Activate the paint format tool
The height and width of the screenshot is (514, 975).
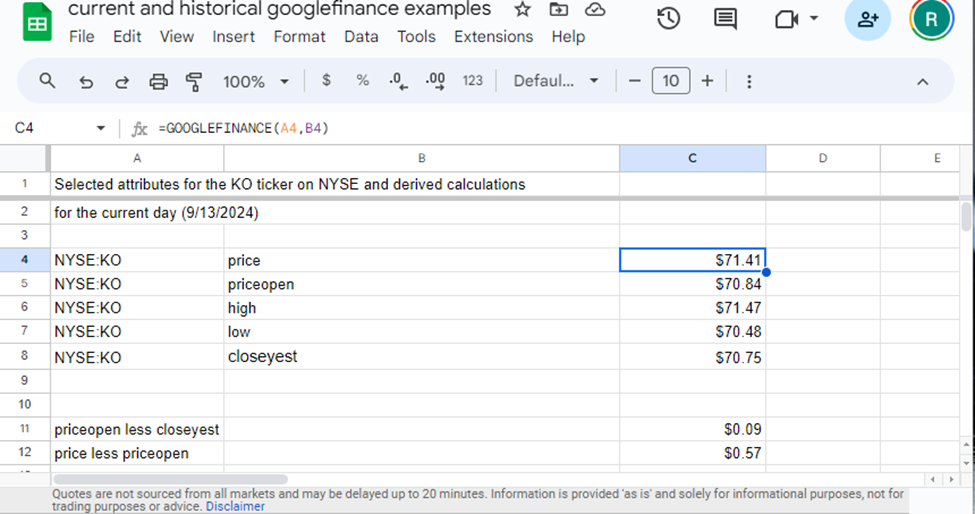tap(194, 81)
